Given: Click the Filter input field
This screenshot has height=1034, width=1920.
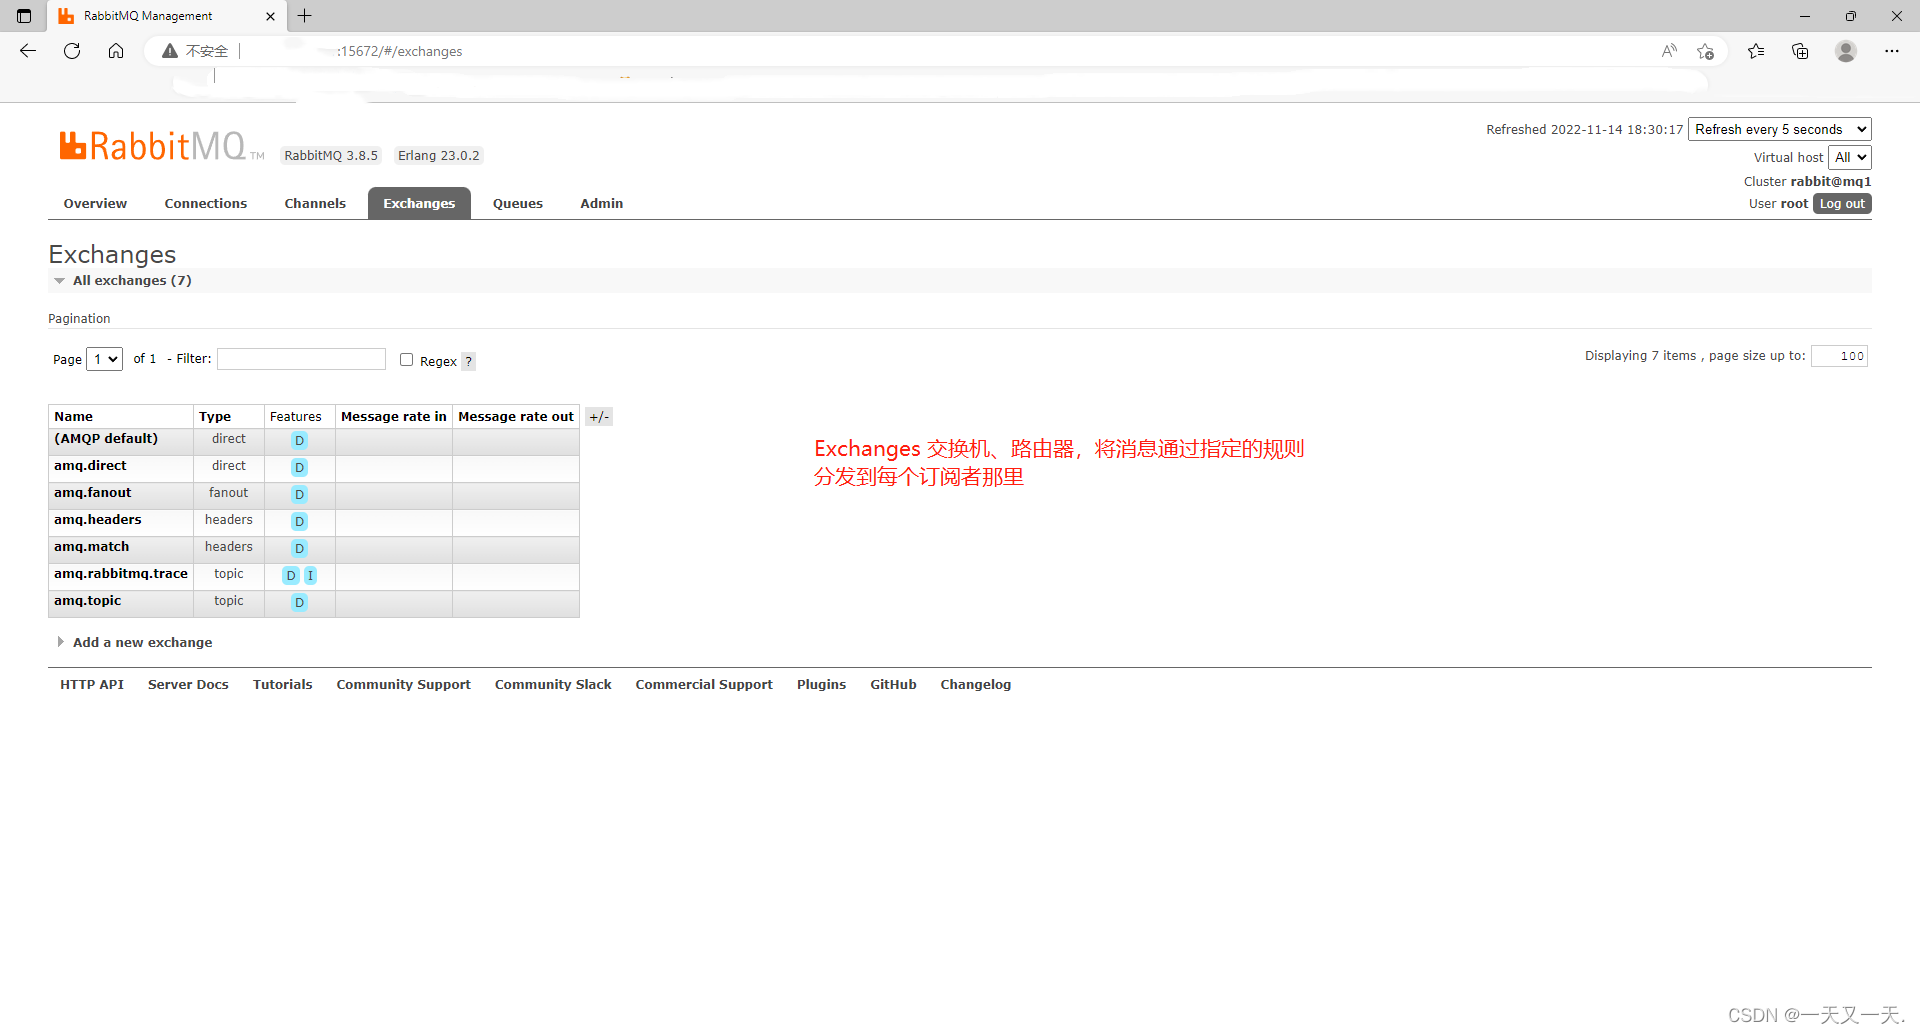Looking at the screenshot, I should tap(300, 359).
